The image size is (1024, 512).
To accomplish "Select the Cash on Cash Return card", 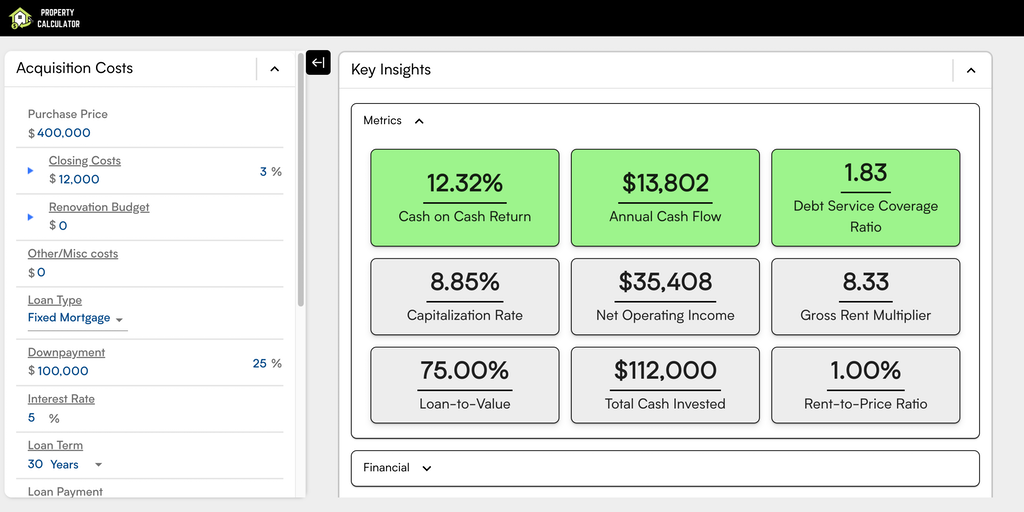I will point(465,198).
